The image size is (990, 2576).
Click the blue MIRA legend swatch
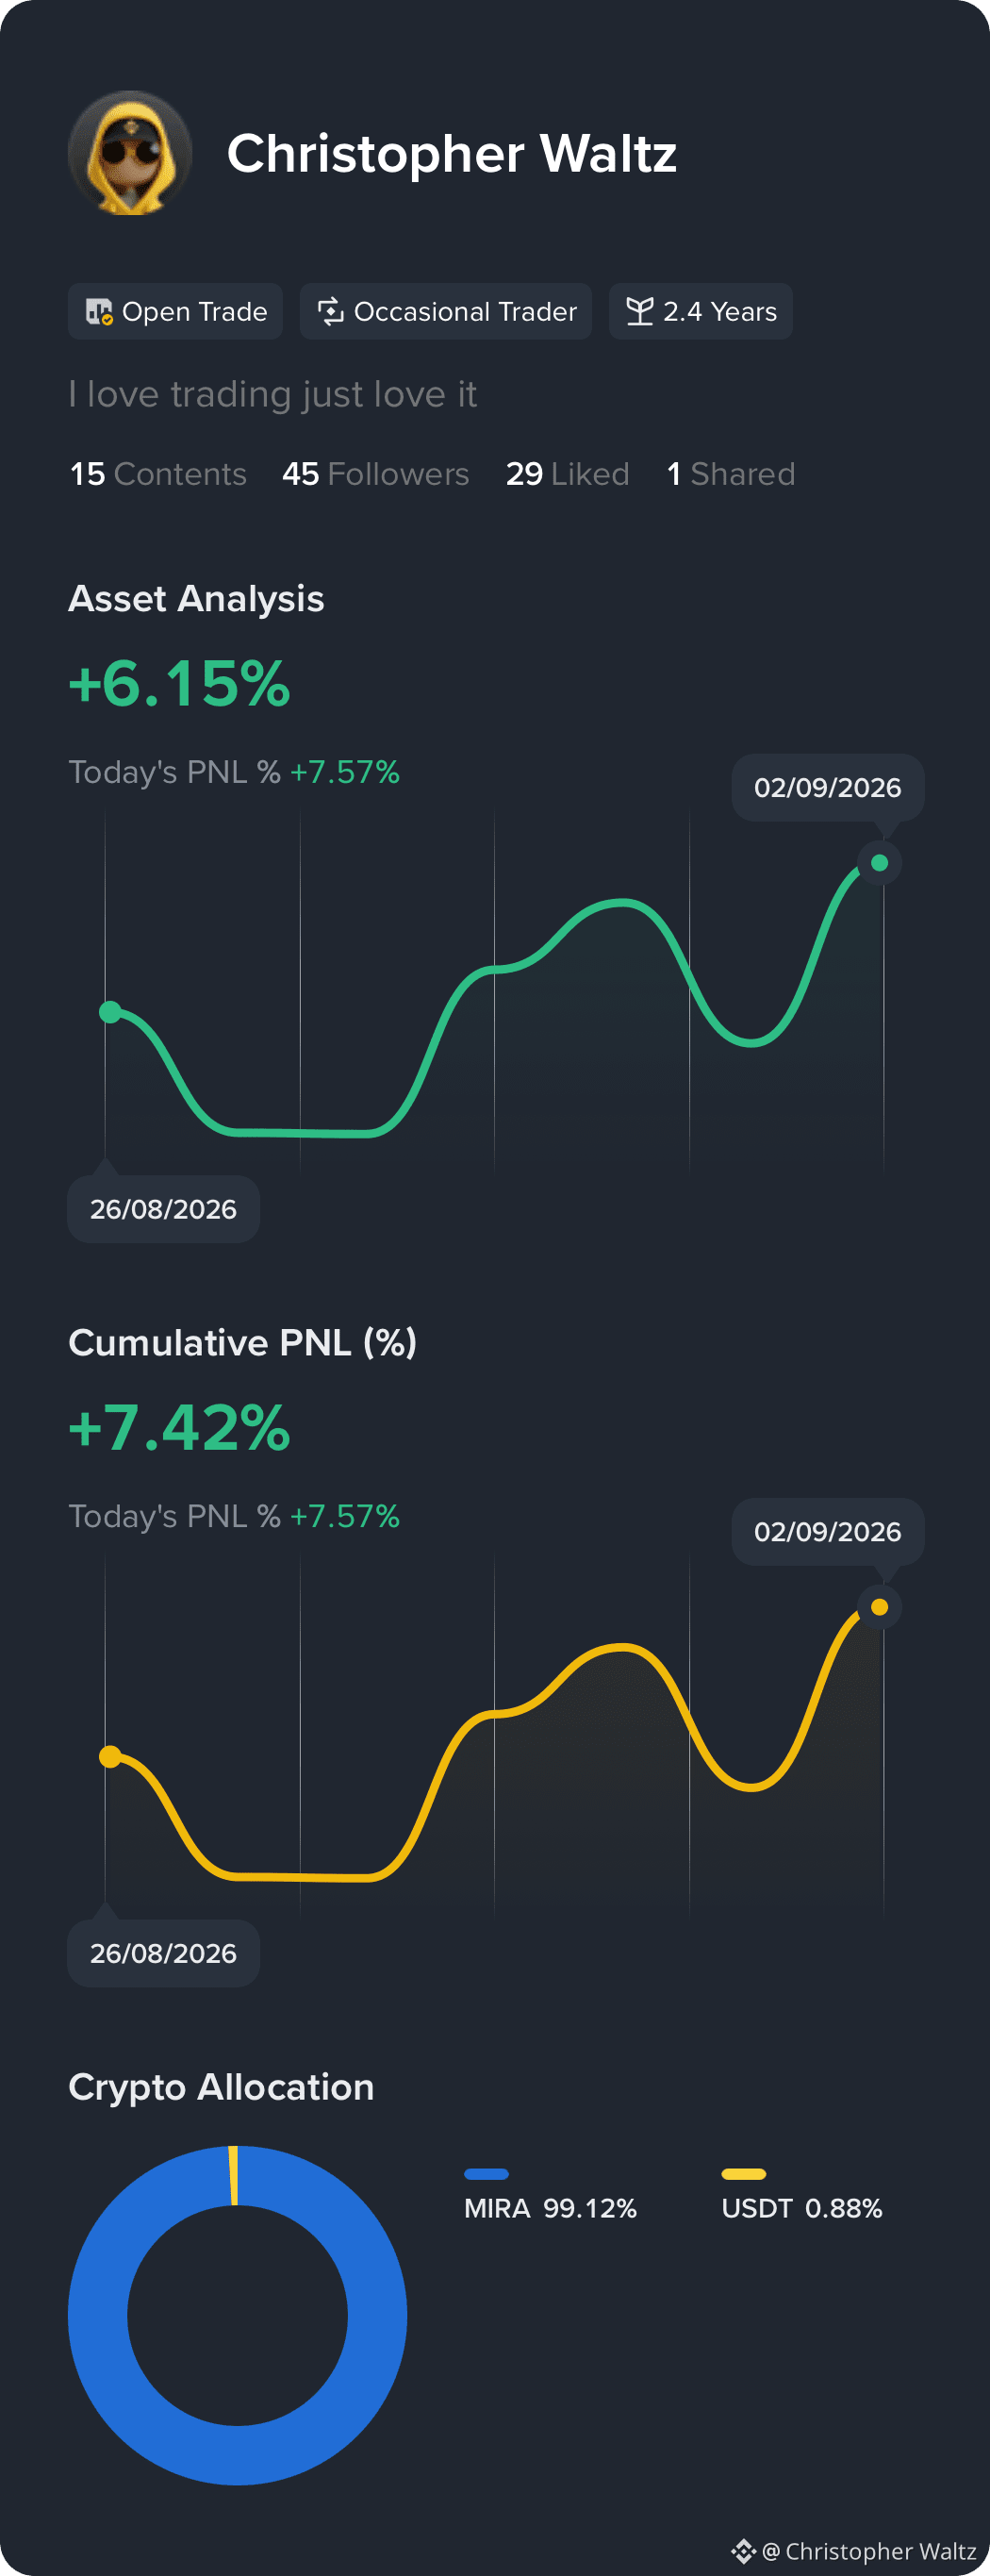coord(487,2174)
